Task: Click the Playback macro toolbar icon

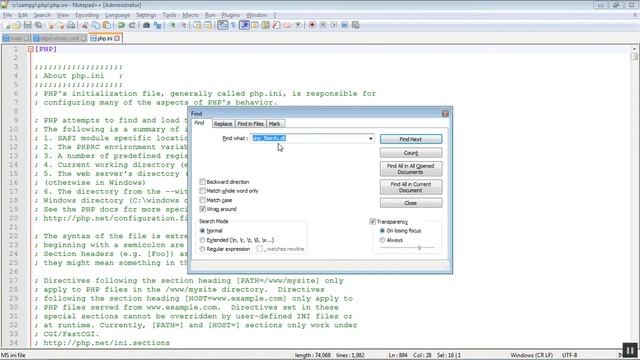Action: pyautogui.click(x=334, y=25)
